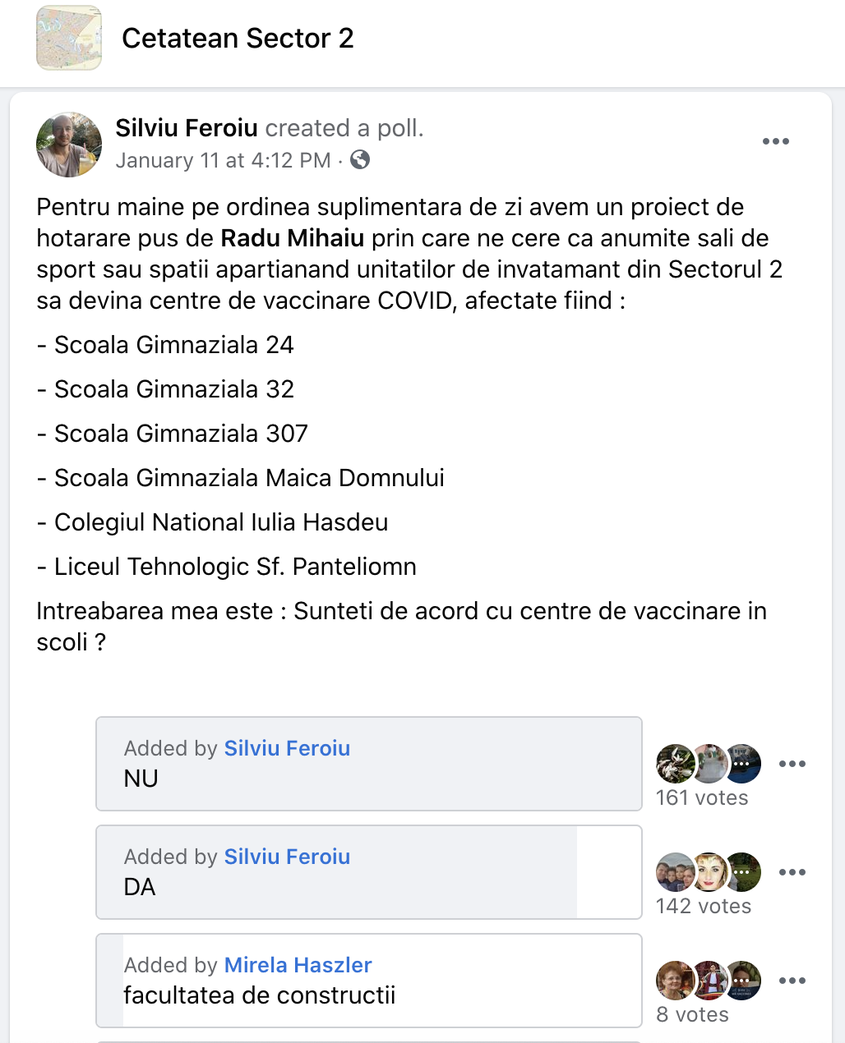845x1043 pixels.
Task: View the 161 votes count for NU
Action: click(702, 797)
